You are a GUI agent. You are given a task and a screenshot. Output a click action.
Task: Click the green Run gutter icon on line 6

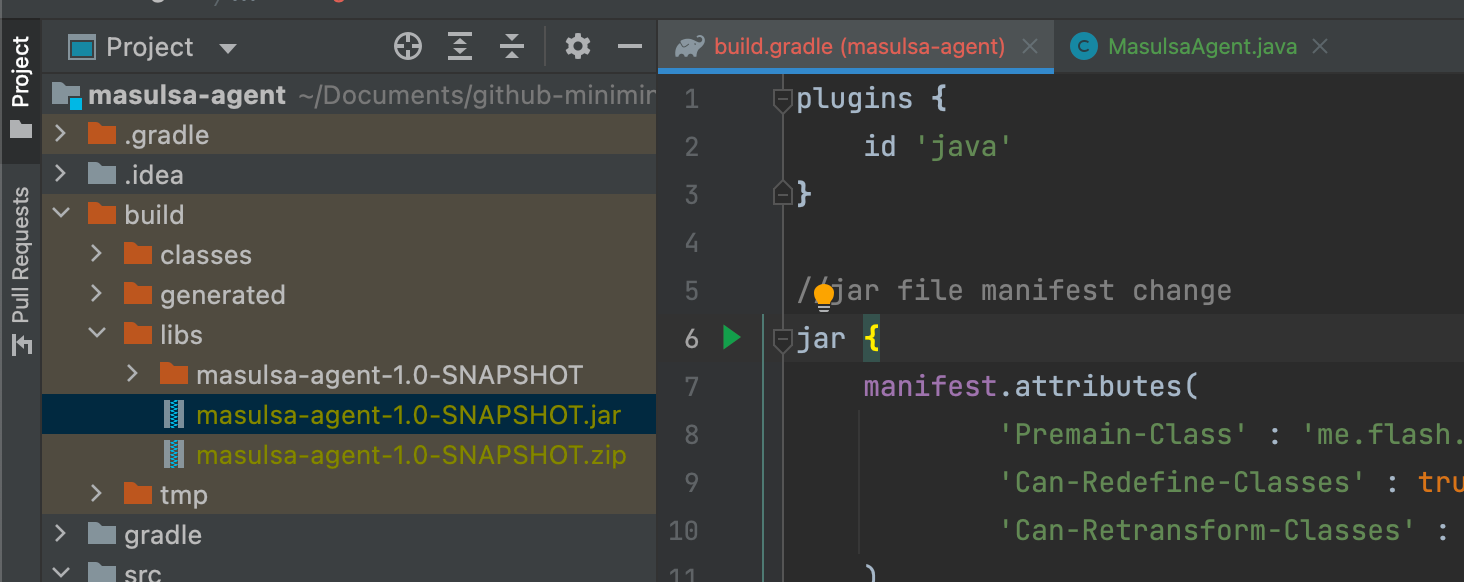point(731,338)
